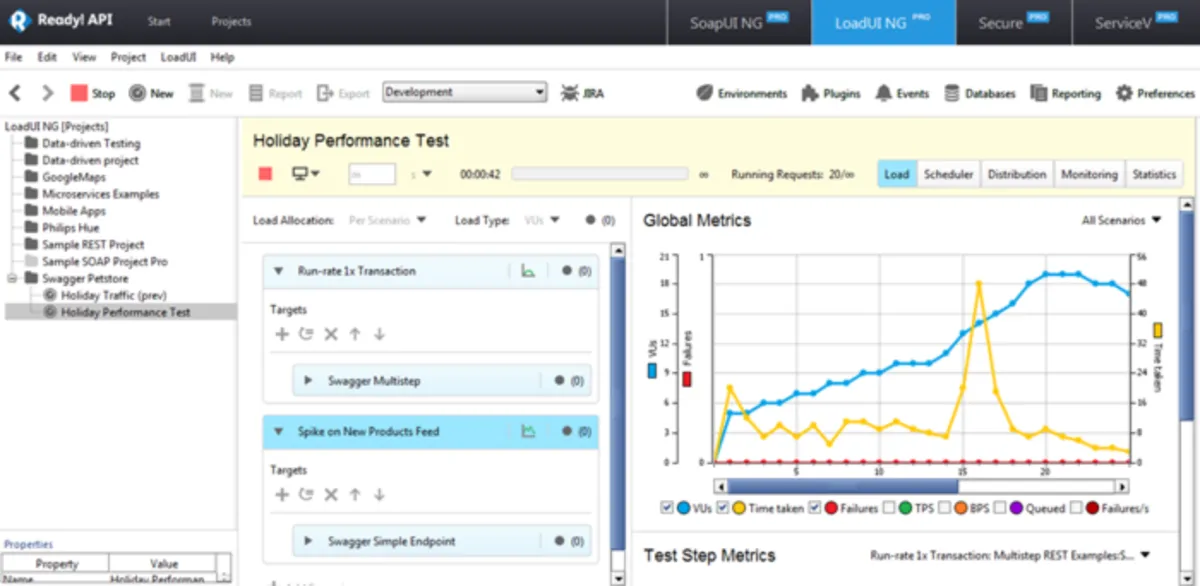Open the agent monitor dropdown icon
The height and width of the screenshot is (586, 1200).
click(x=305, y=174)
